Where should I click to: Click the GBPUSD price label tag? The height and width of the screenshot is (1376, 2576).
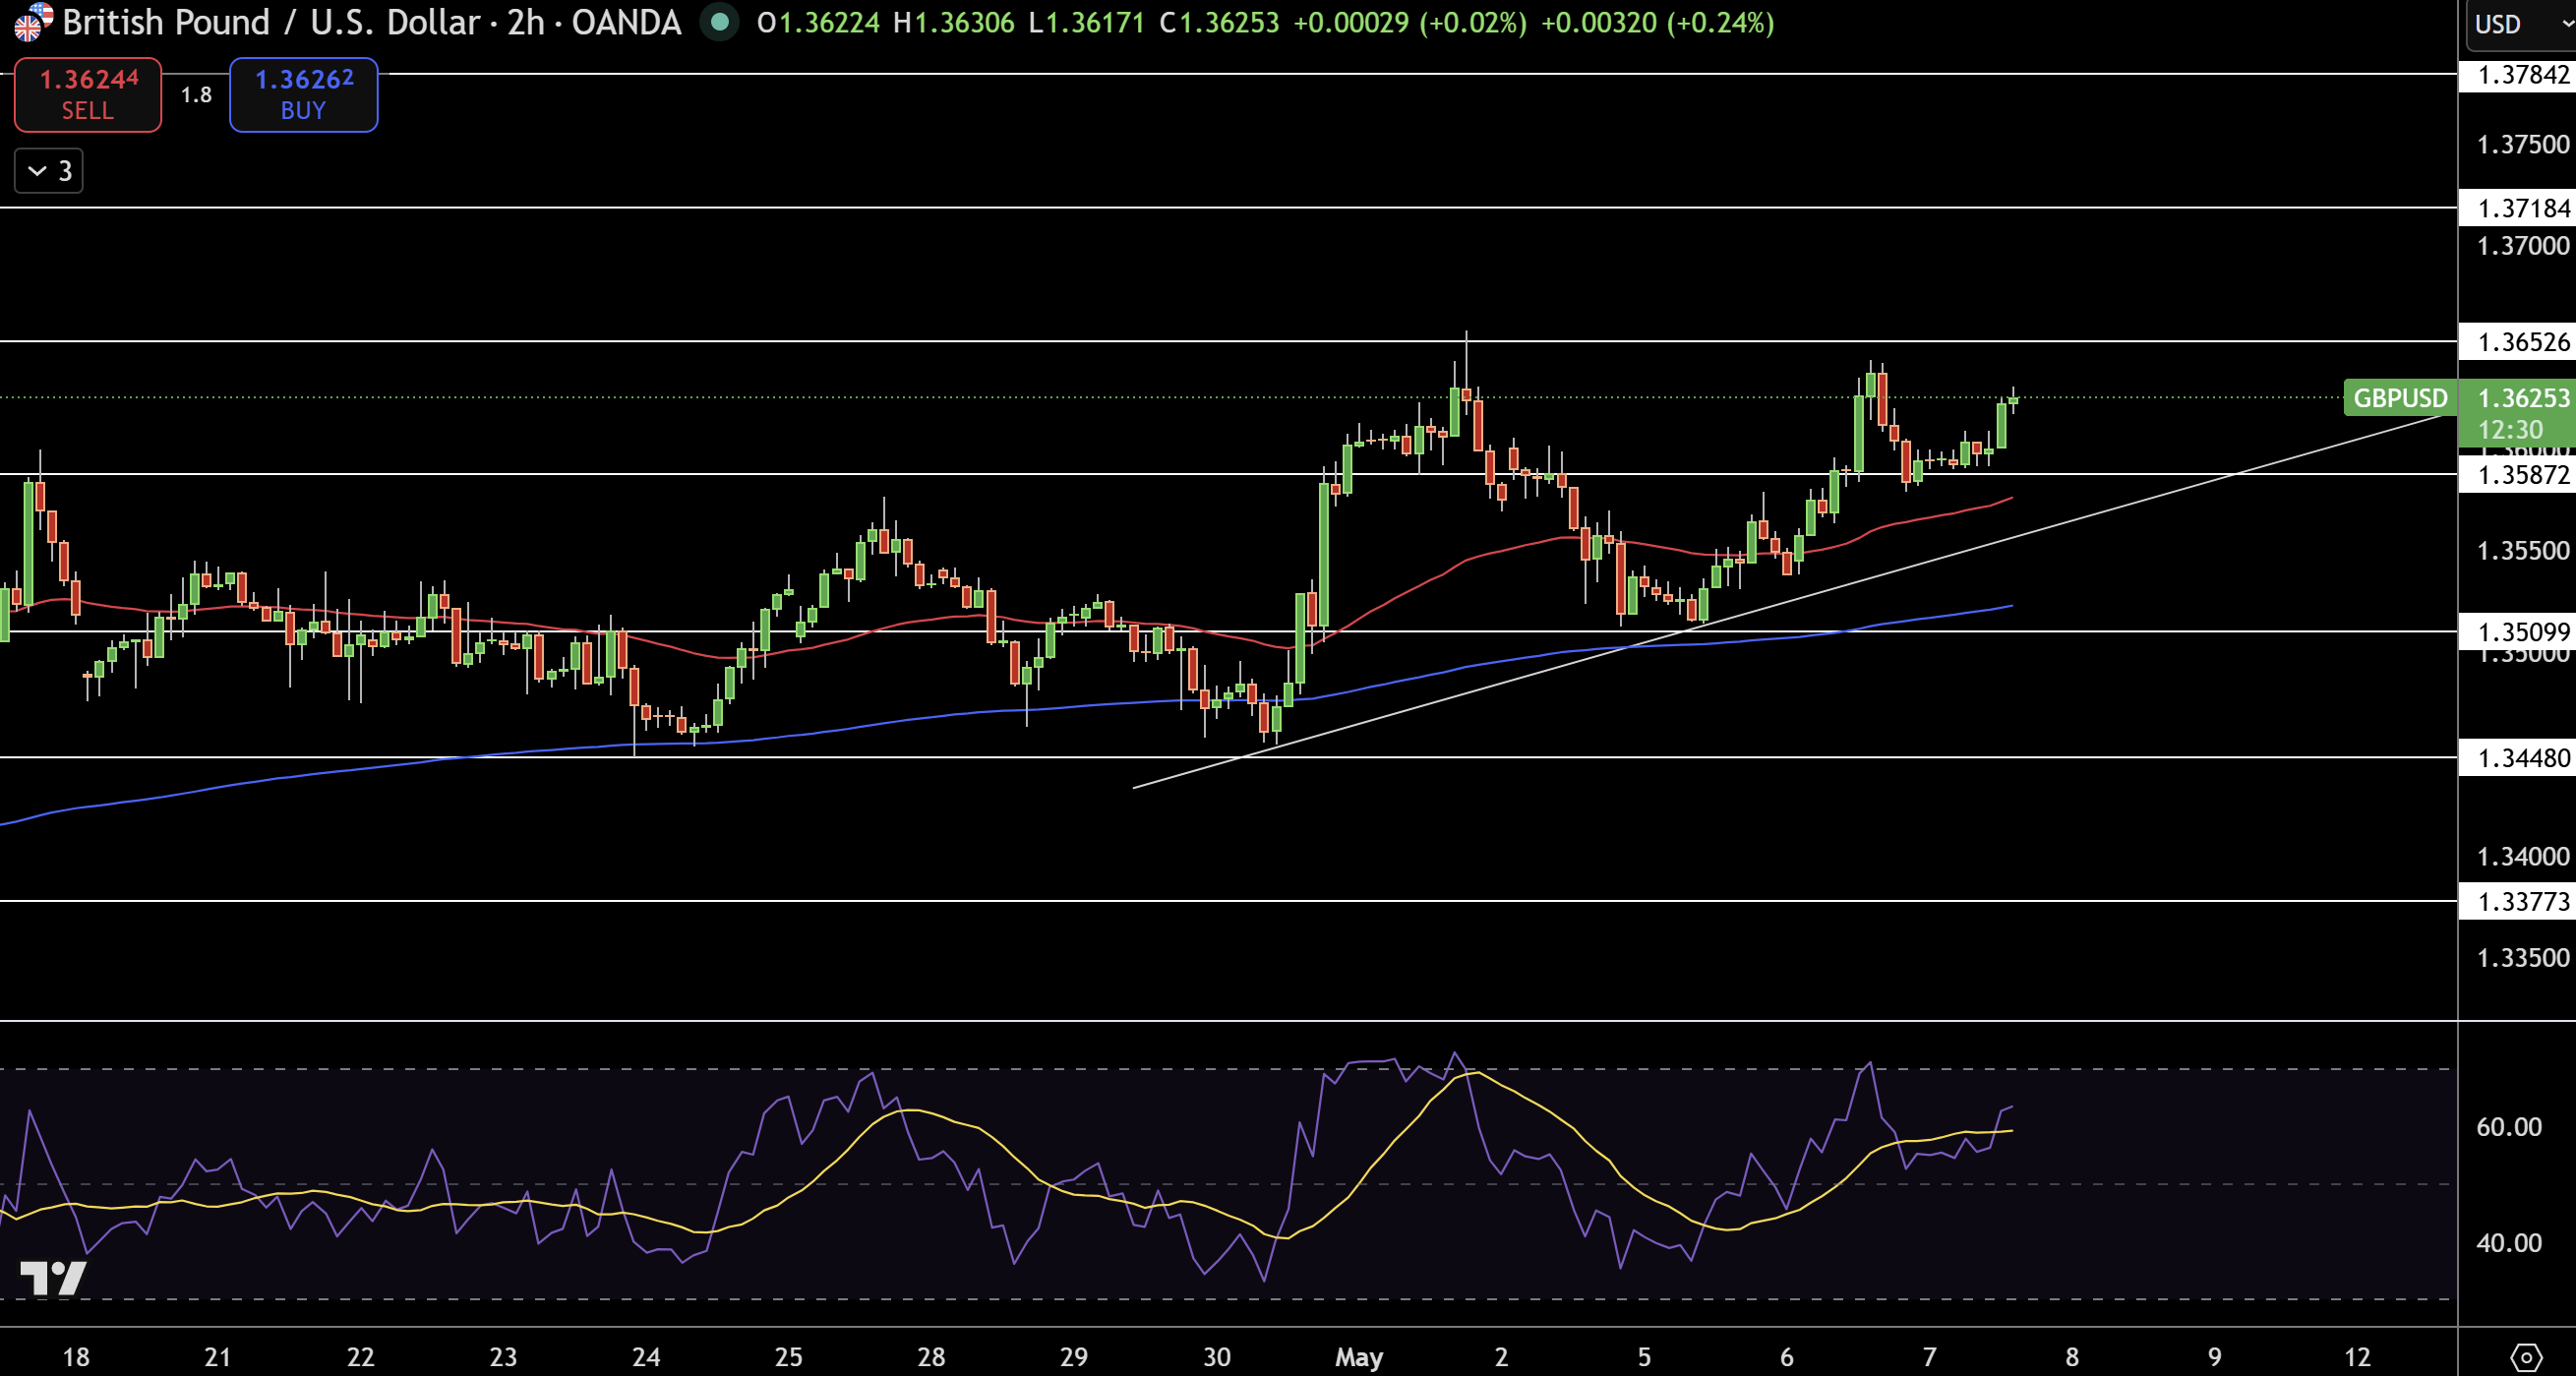tap(2400, 398)
